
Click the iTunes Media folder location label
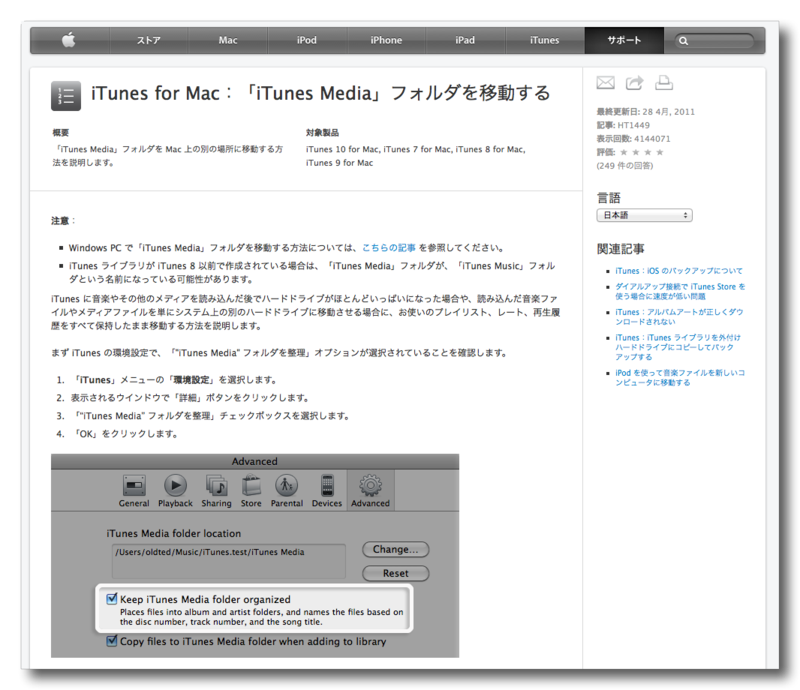(173, 533)
